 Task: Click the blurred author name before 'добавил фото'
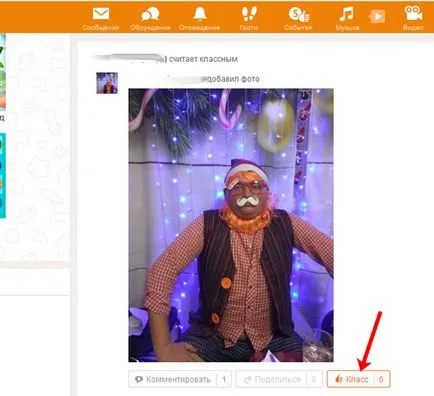pos(186,79)
